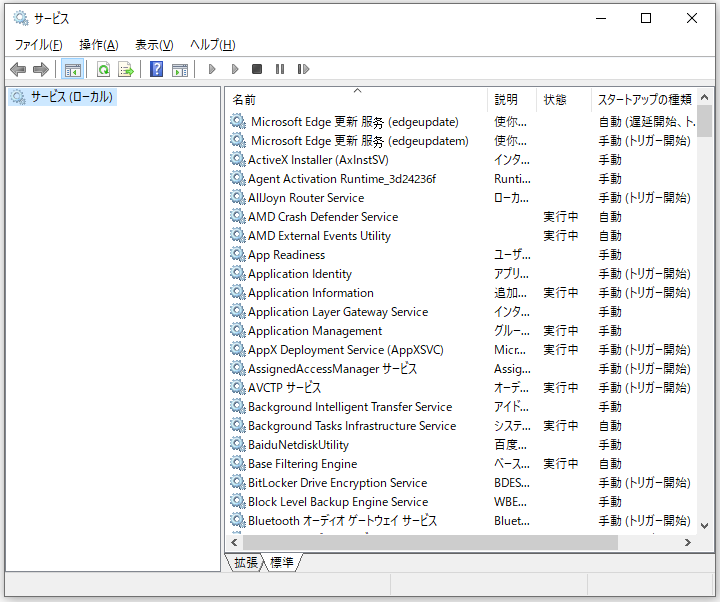
Task: Click the Stop service icon
Action: (x=257, y=69)
